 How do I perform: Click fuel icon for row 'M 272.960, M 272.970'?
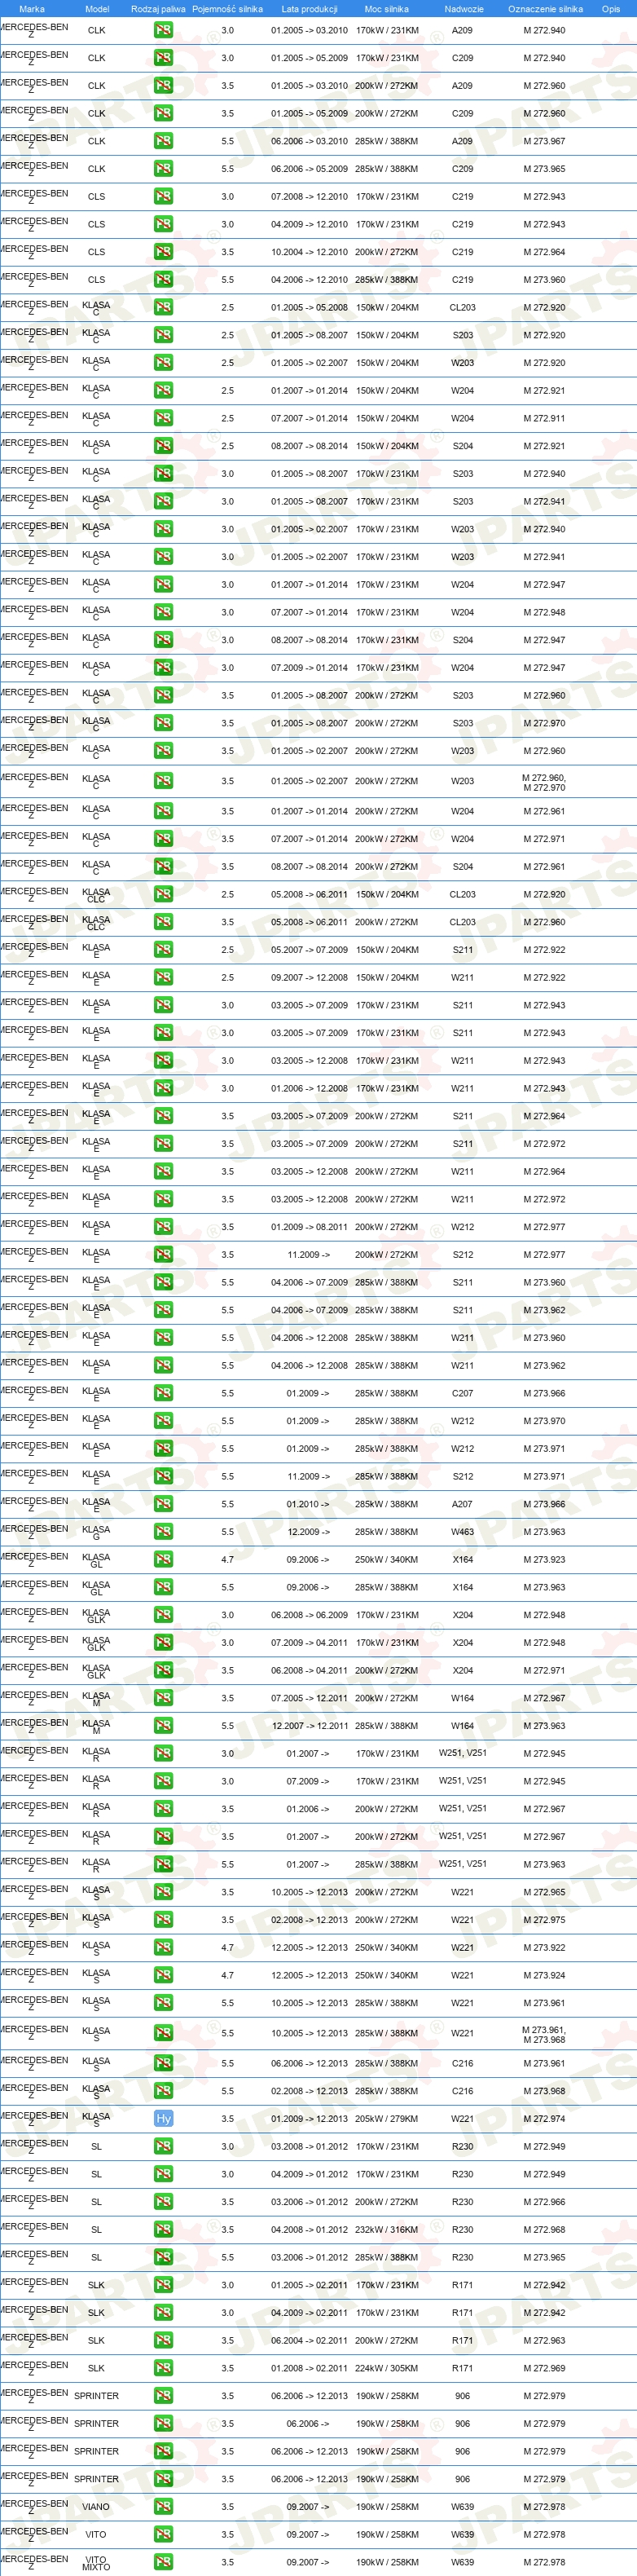click(x=163, y=781)
